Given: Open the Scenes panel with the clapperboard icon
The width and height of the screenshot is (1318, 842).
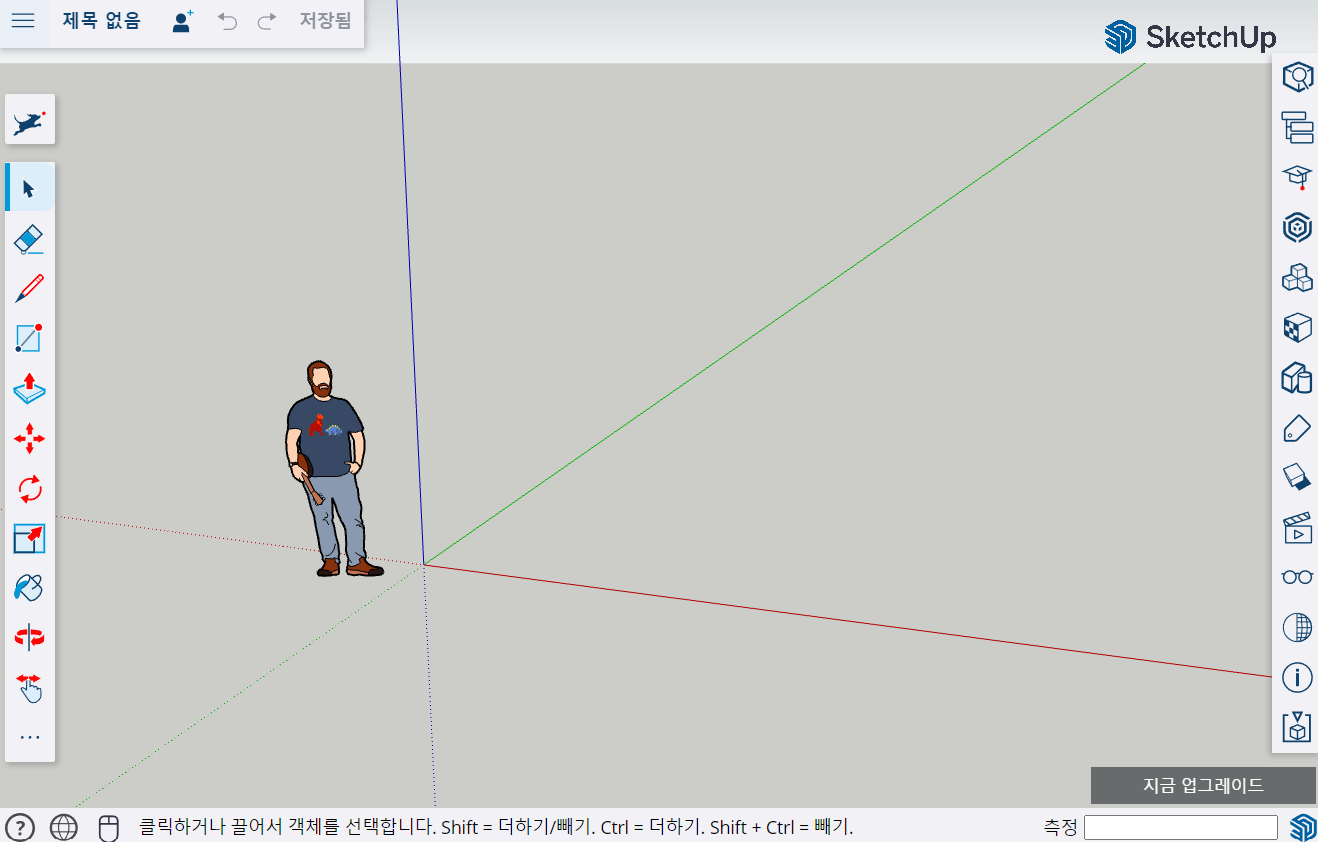Looking at the screenshot, I should click(1296, 527).
